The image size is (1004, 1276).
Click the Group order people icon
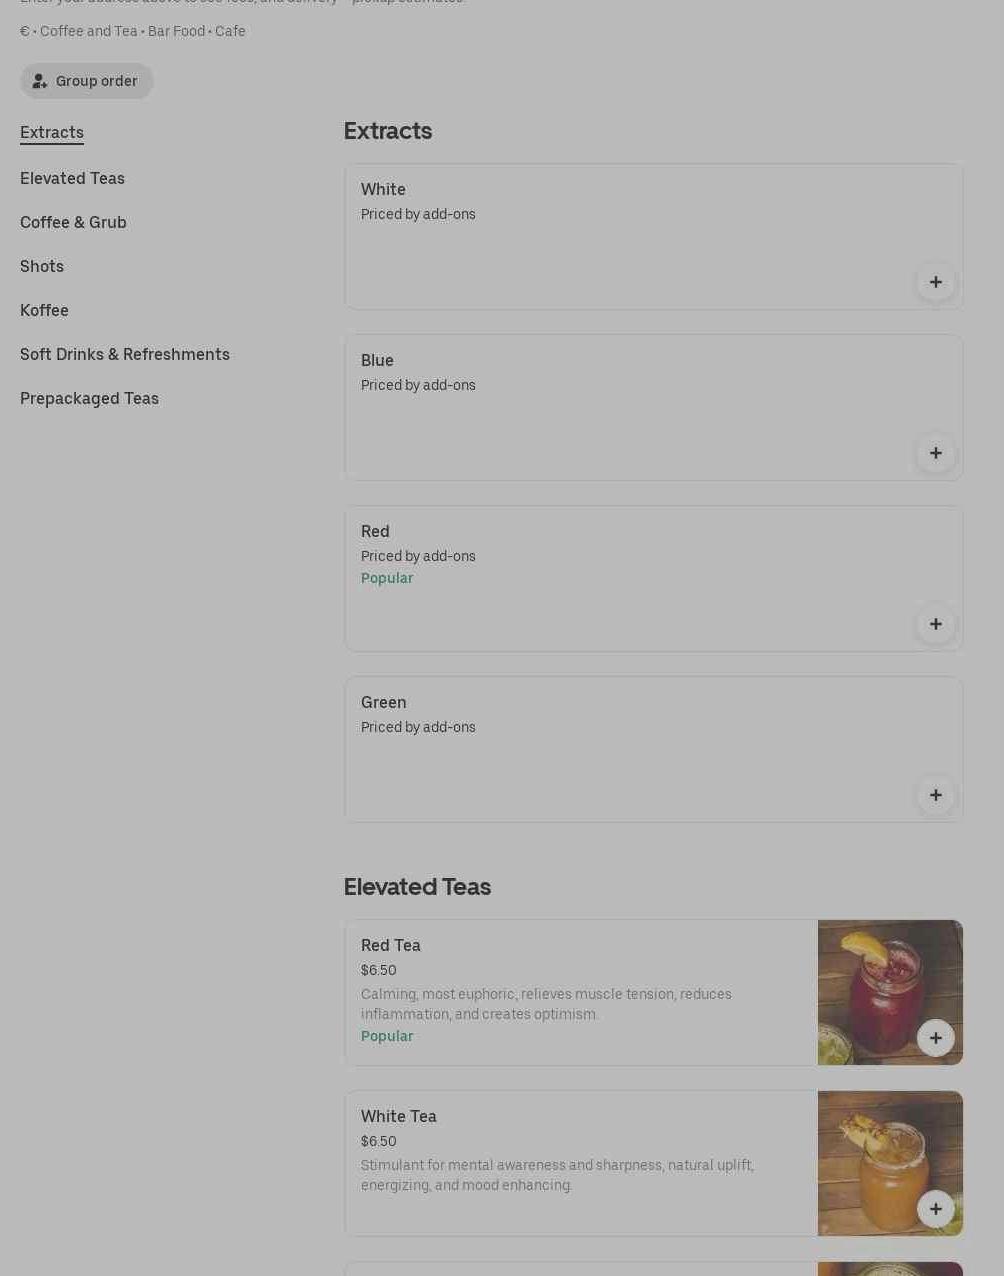[x=40, y=81]
